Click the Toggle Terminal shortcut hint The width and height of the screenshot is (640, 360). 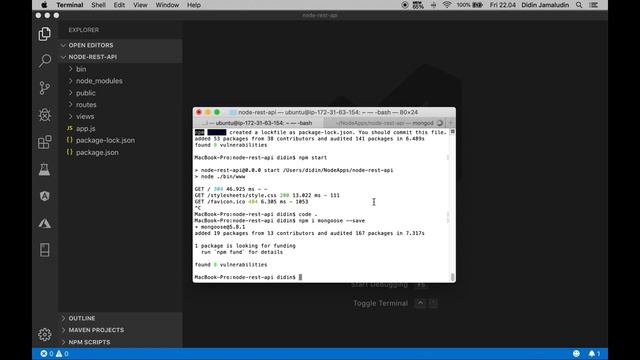click(x=395, y=303)
